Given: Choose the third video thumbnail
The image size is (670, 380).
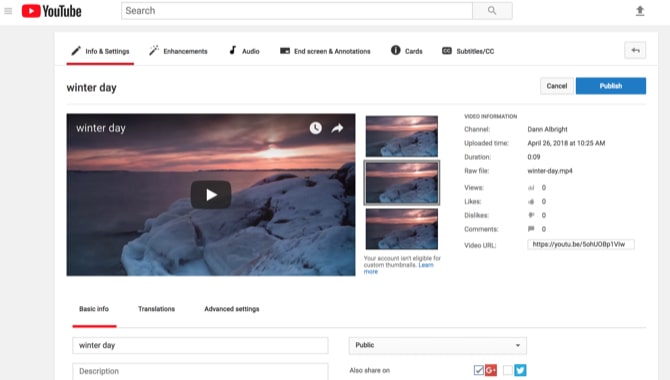Looking at the screenshot, I should [402, 229].
